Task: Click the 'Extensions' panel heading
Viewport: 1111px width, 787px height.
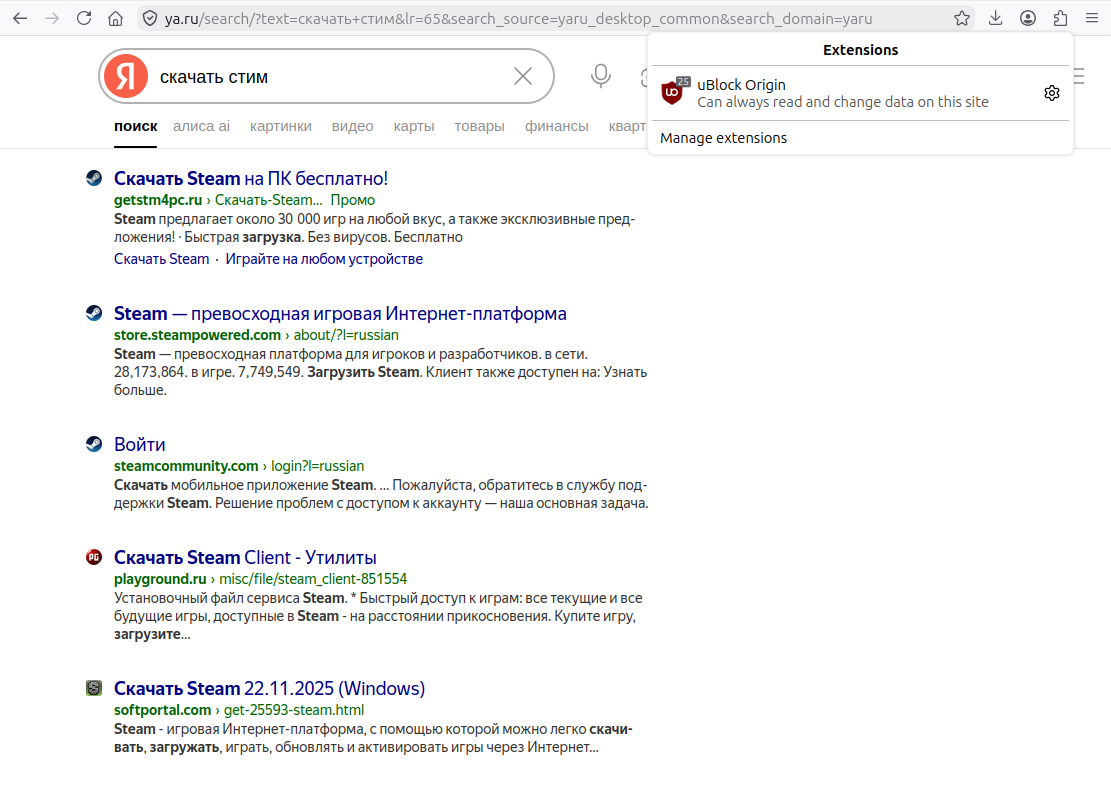Action: (860, 50)
